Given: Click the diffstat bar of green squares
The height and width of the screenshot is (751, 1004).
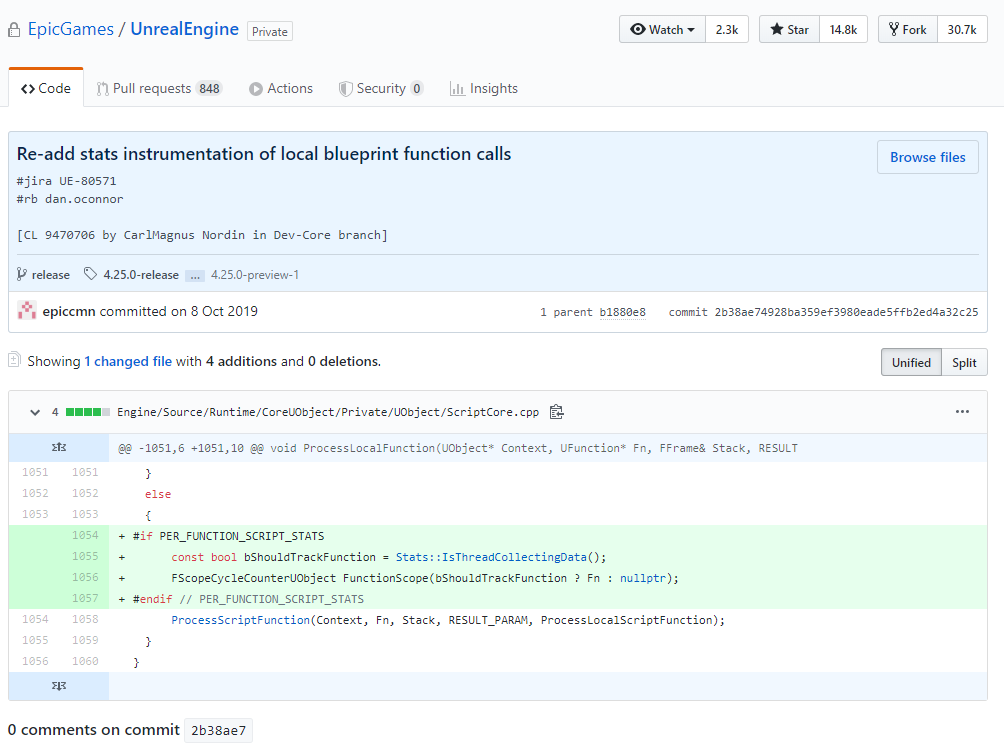Looking at the screenshot, I should point(88,412).
